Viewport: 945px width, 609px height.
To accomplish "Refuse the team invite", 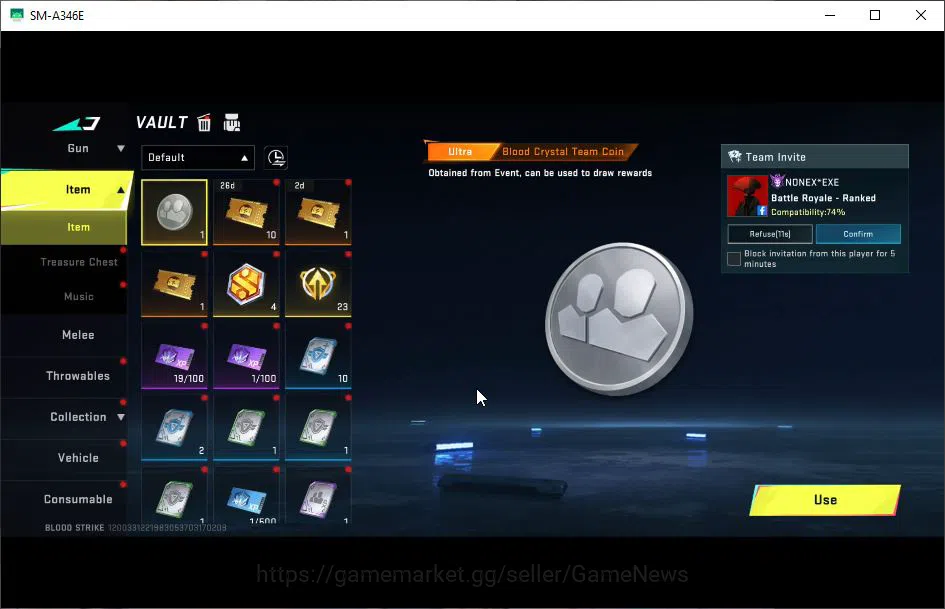I will pos(770,234).
